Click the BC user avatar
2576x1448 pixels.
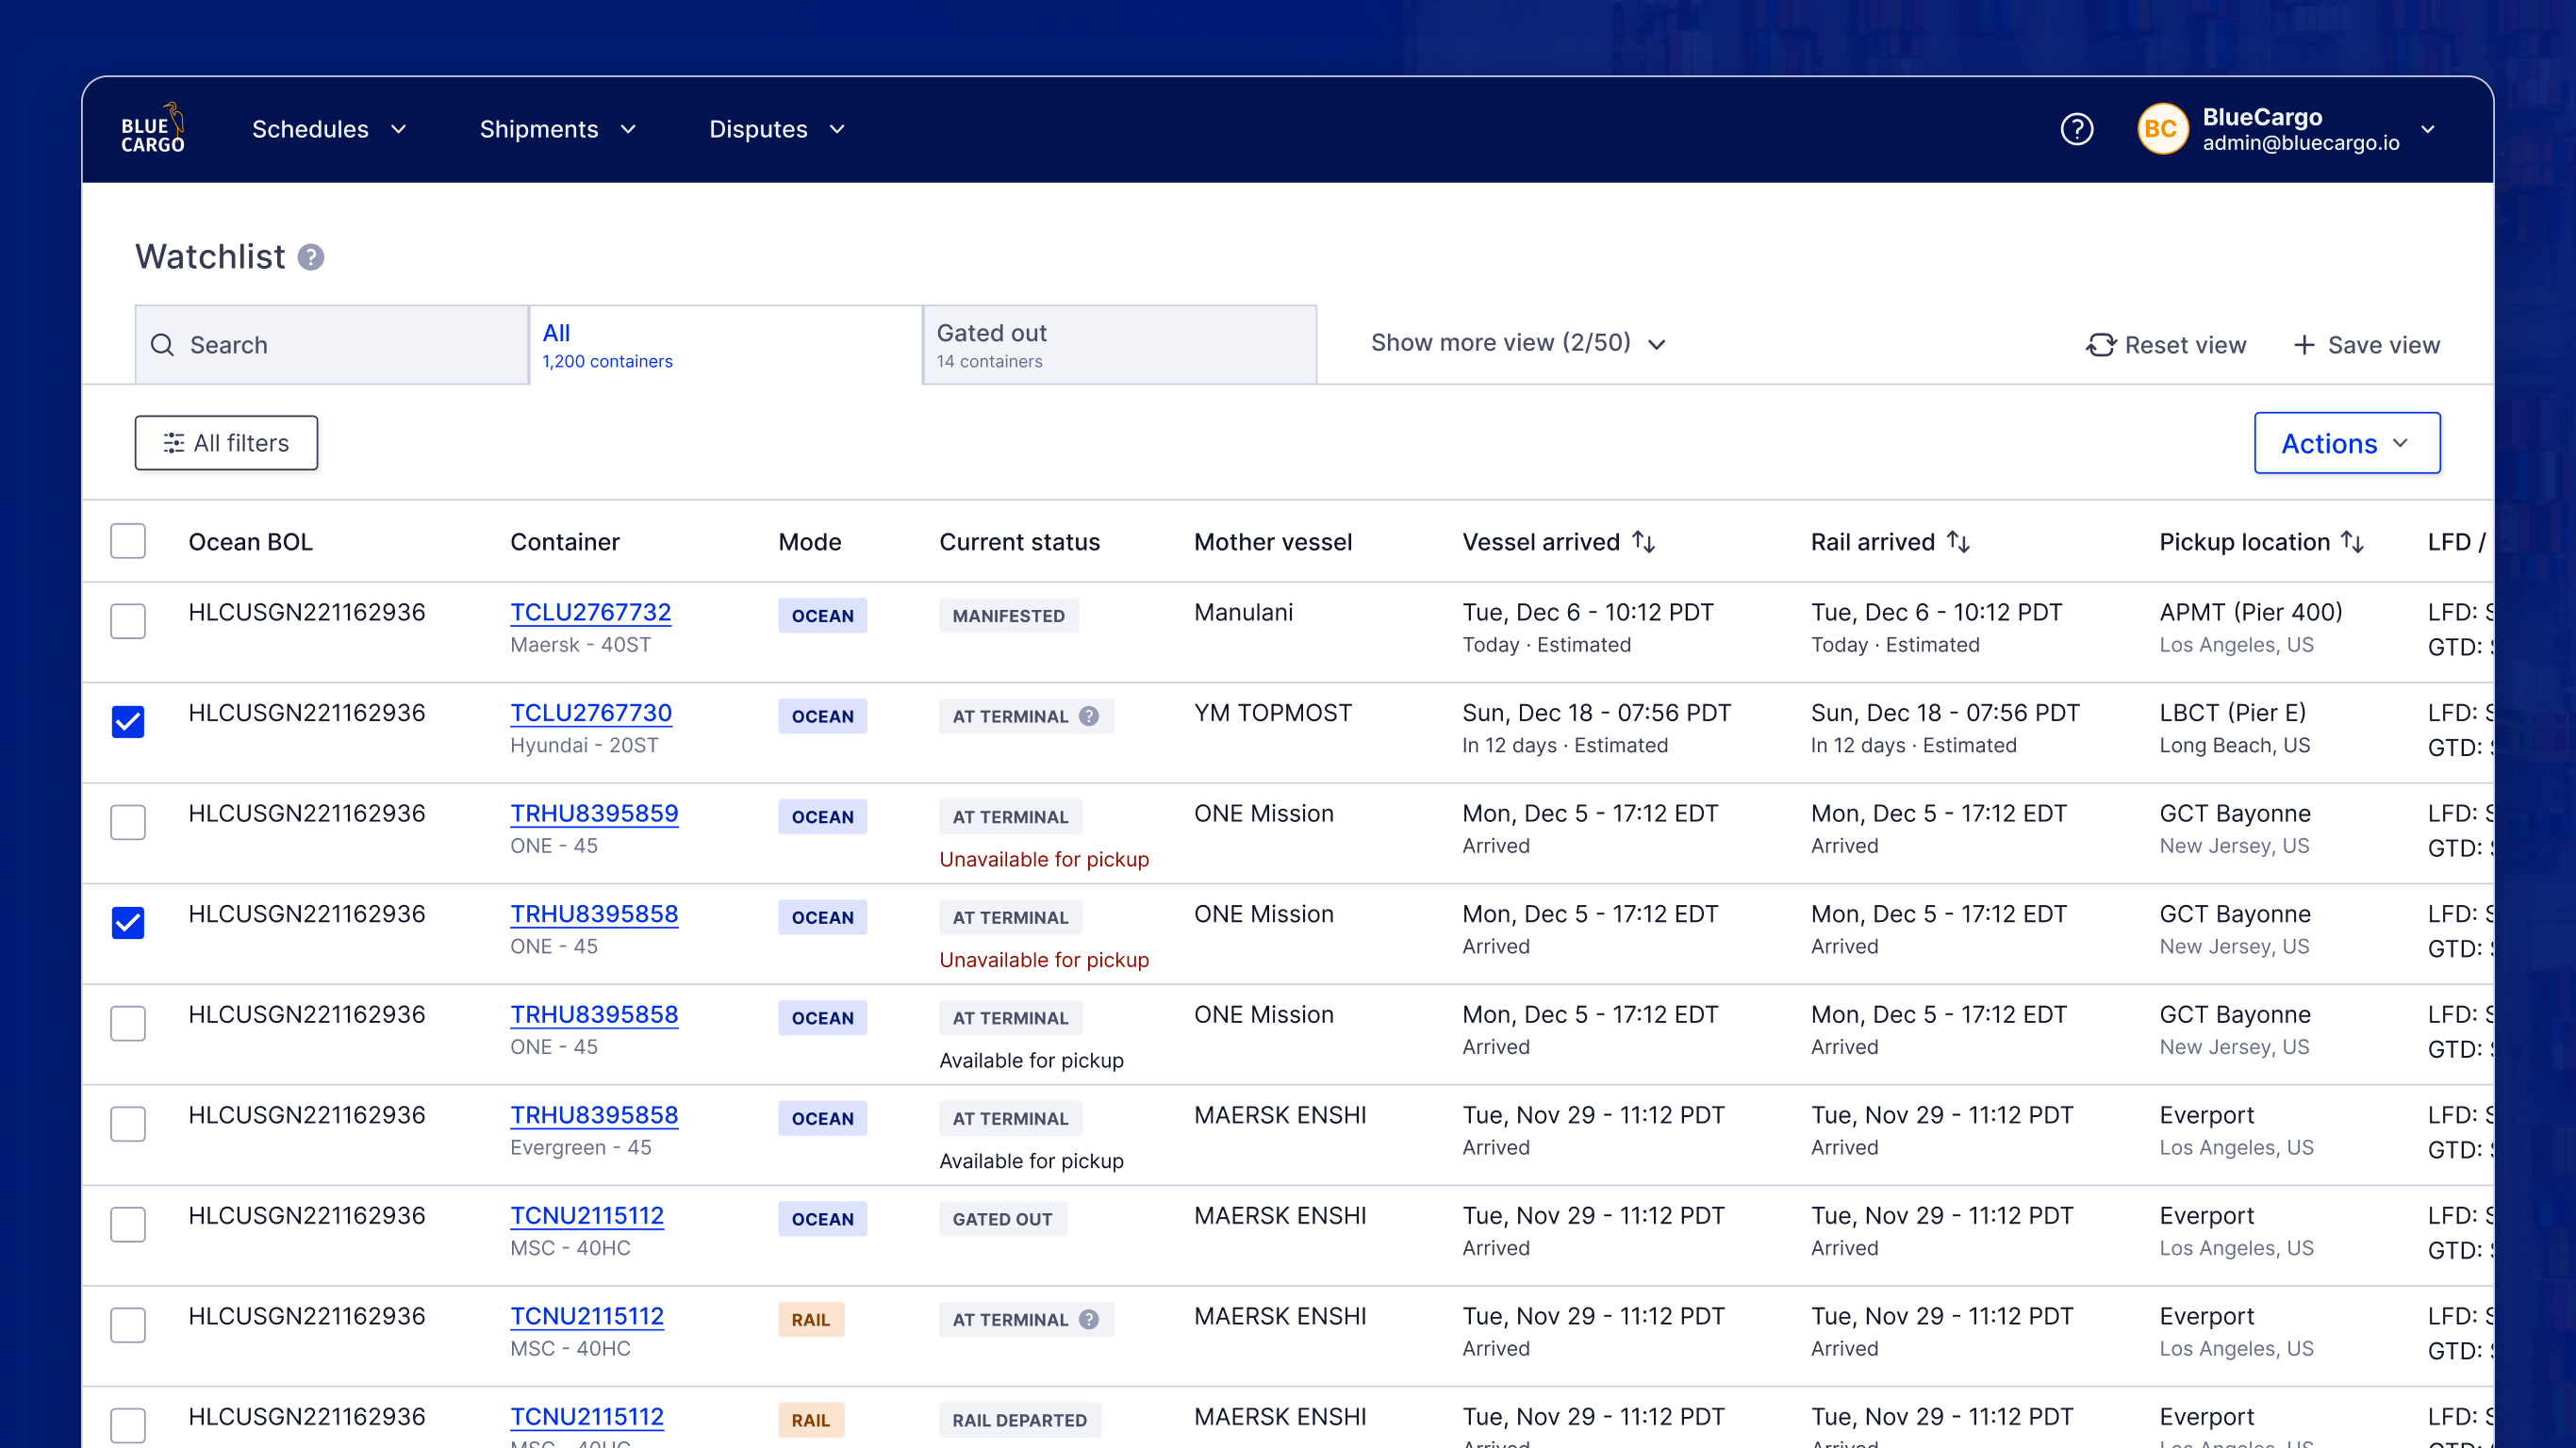[2162, 129]
